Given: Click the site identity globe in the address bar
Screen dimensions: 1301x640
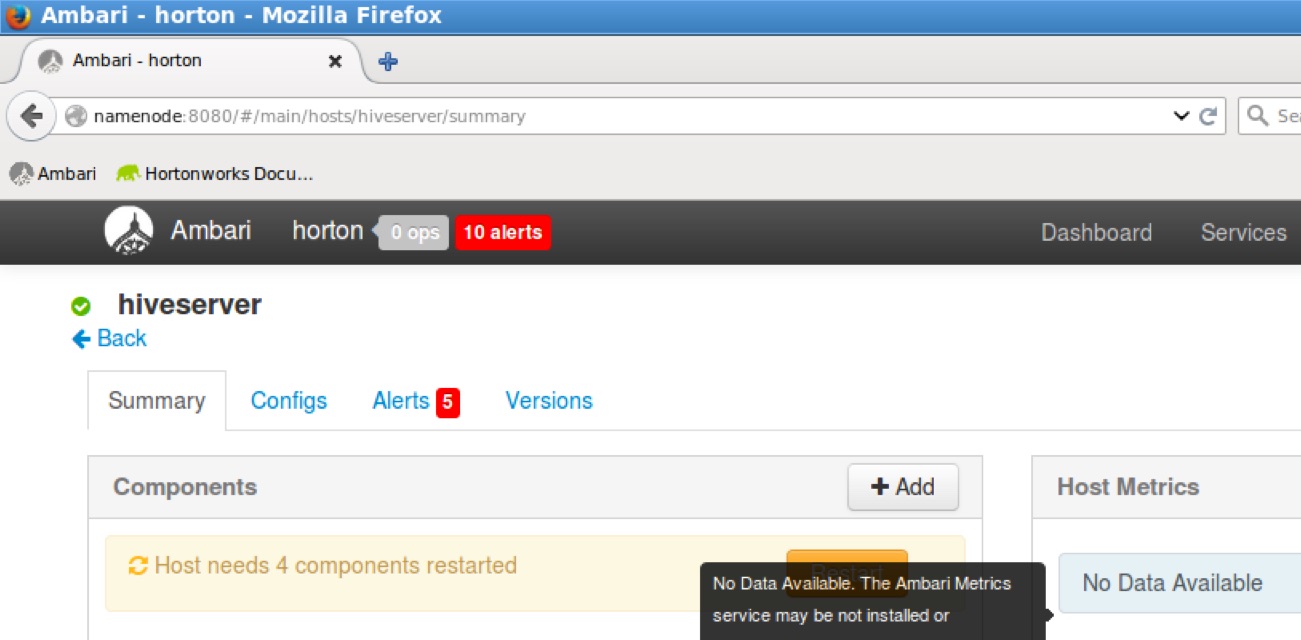Looking at the screenshot, I should click(x=75, y=115).
